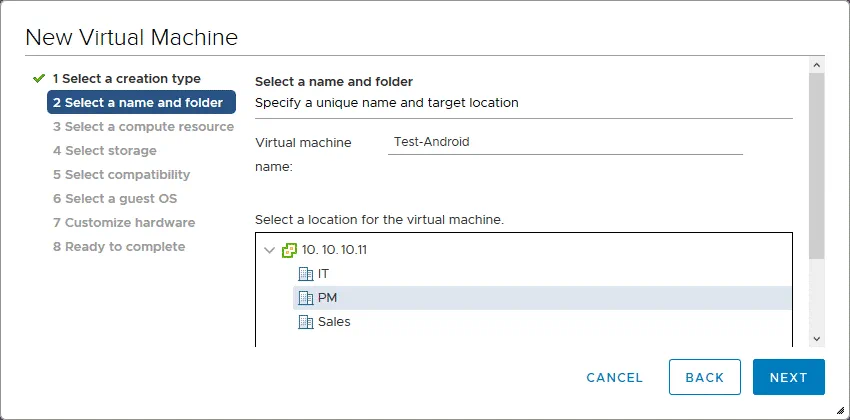Focus the Virtual machine name field
The width and height of the screenshot is (850, 420).
565,142
